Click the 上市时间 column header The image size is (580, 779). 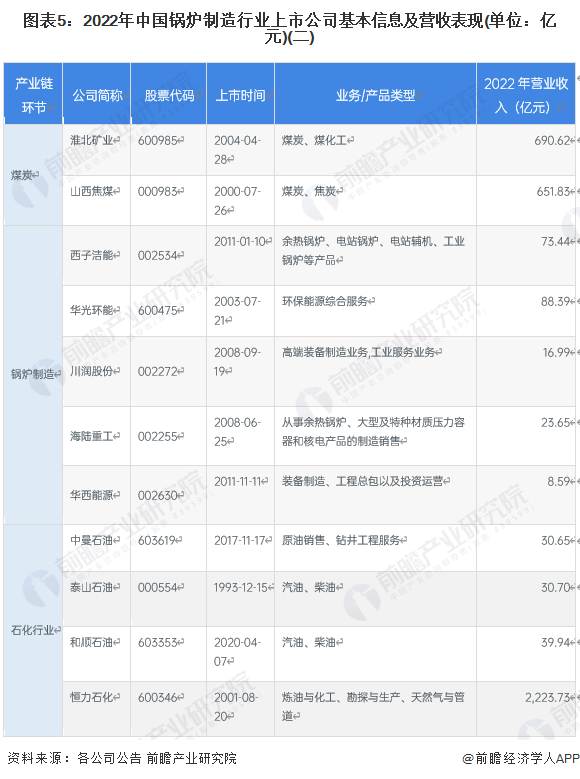click(241, 94)
